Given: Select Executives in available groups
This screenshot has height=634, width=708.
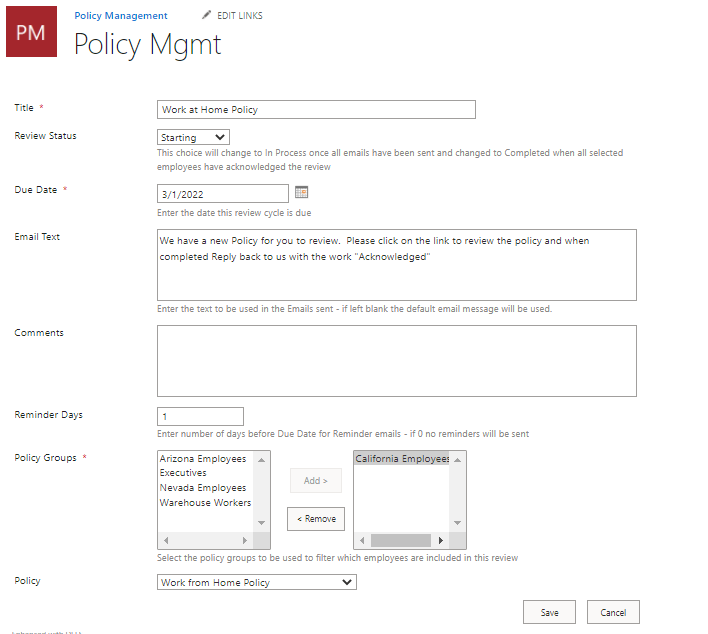Looking at the screenshot, I should (x=183, y=473).
